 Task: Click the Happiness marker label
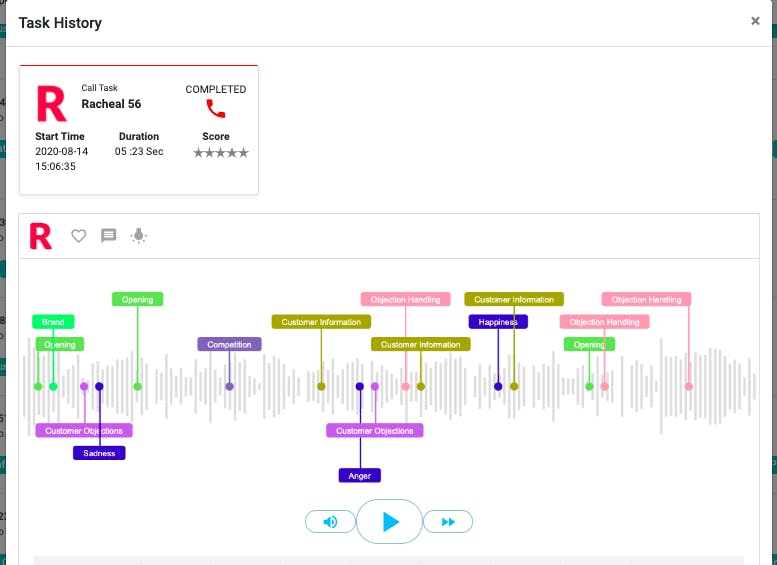tap(498, 322)
